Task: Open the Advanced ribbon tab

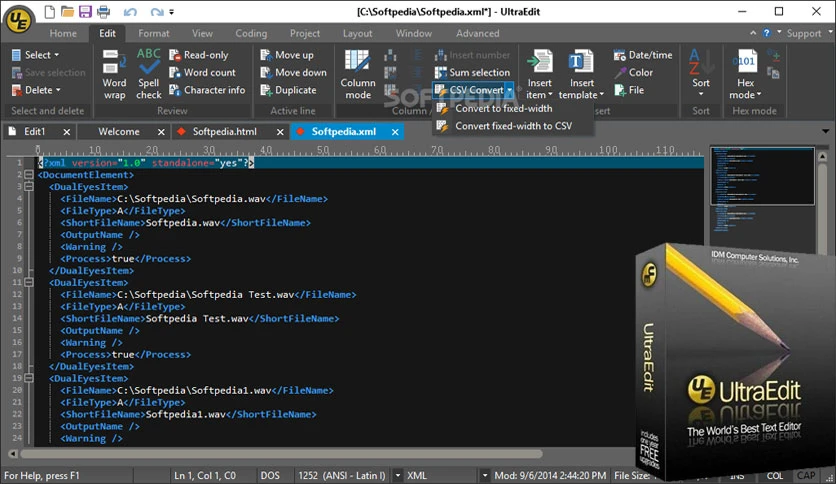Action: pyautogui.click(x=478, y=33)
